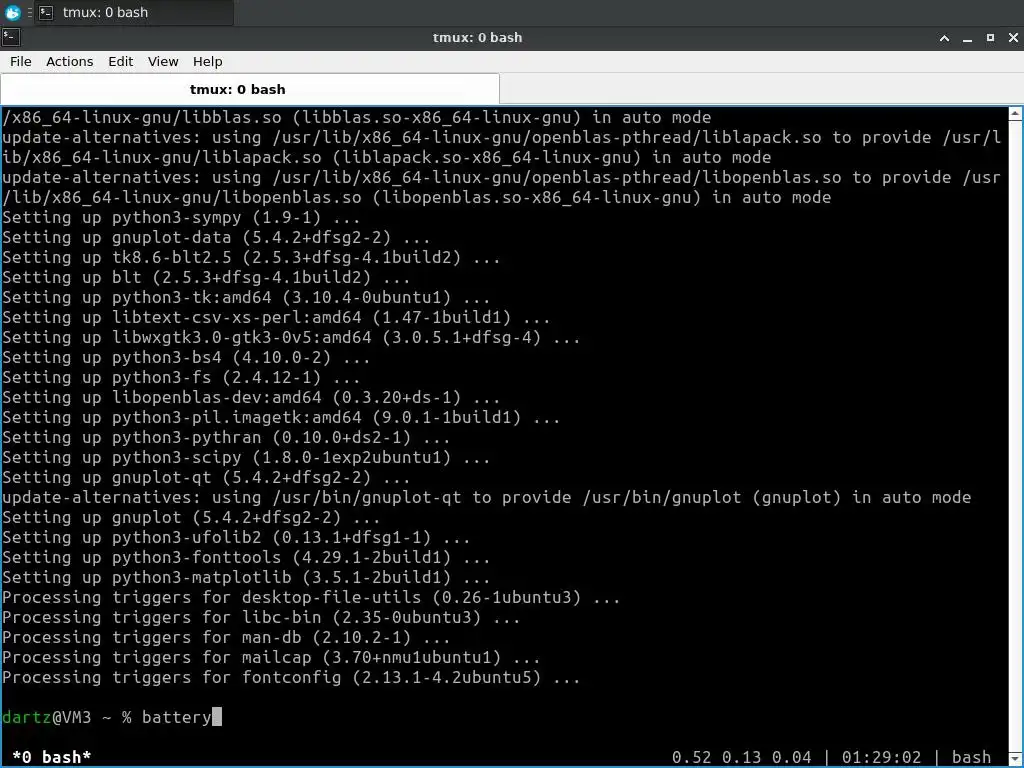Click the 'Setting up tk8.6-blt2.5' line
The width and height of the screenshot is (1024, 768).
point(251,257)
